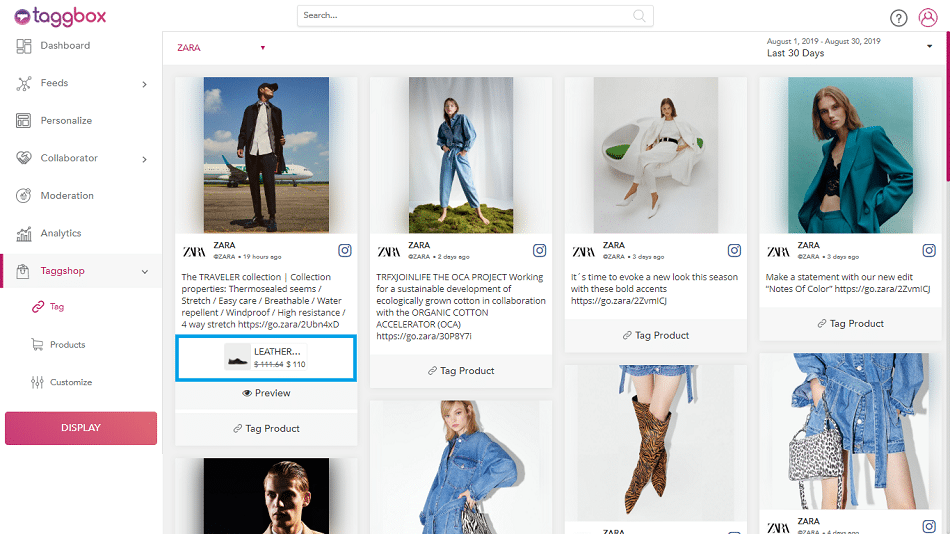Click the Search input field

(x=465, y=16)
